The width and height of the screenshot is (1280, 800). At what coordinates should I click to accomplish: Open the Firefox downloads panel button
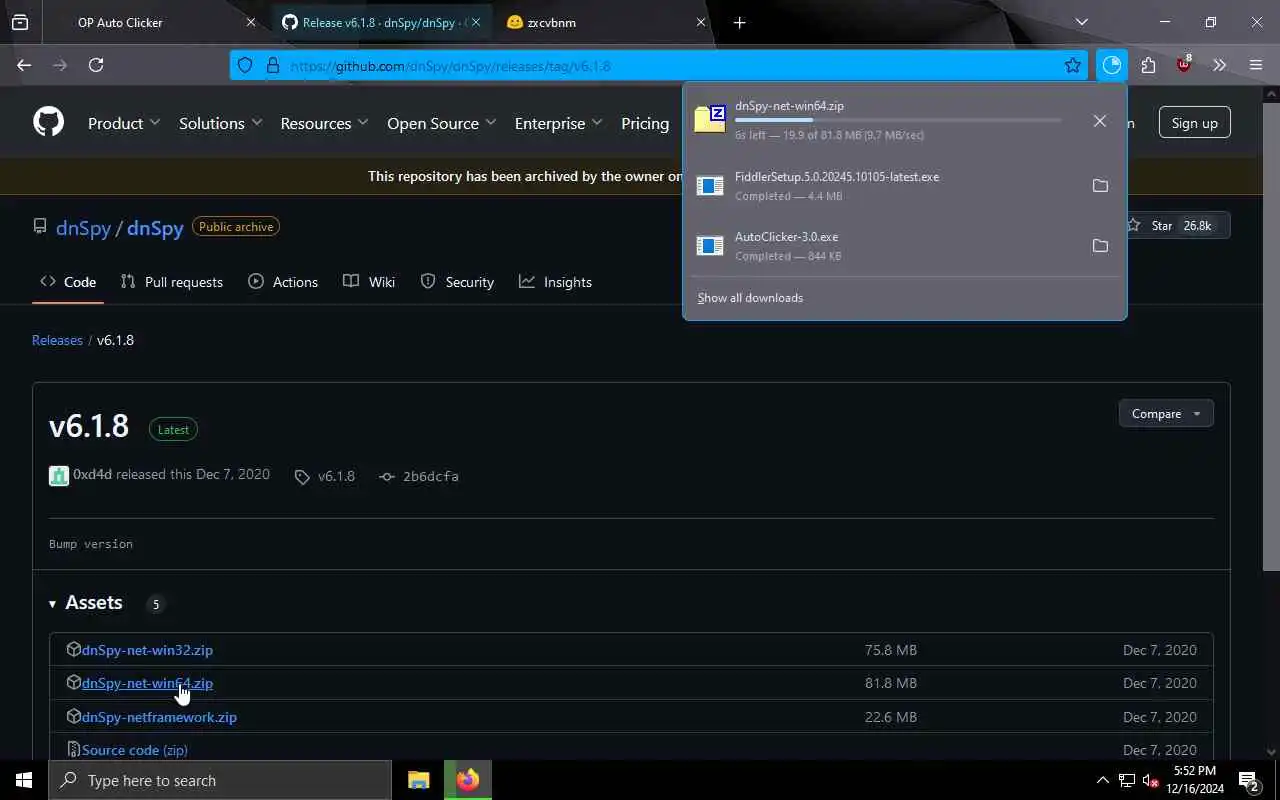click(x=1112, y=65)
